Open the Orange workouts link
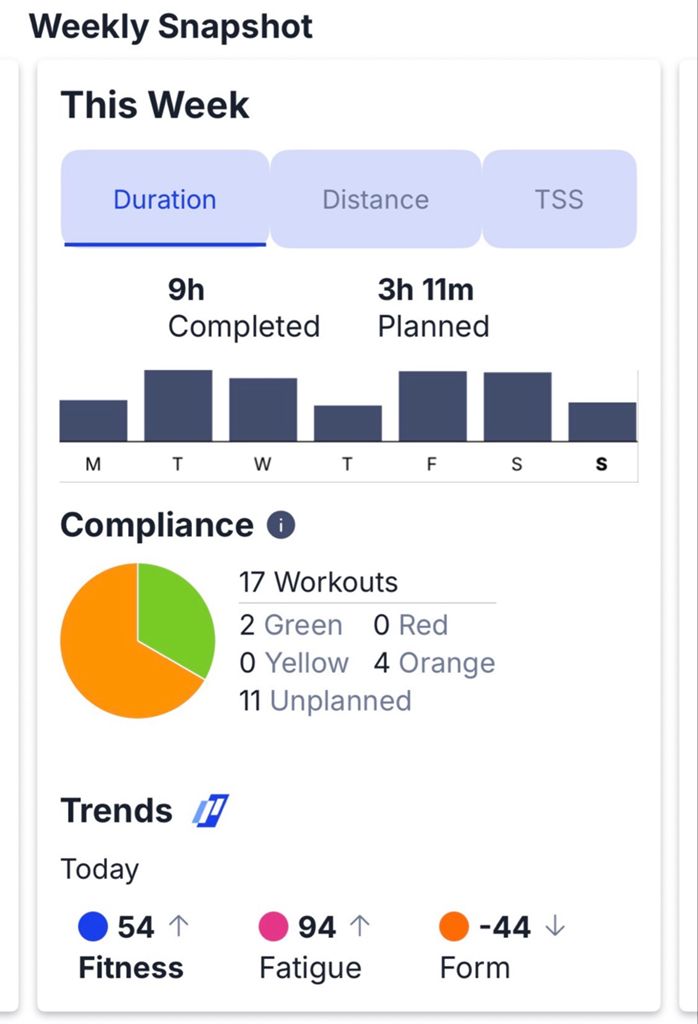The image size is (698, 1024). (x=446, y=663)
